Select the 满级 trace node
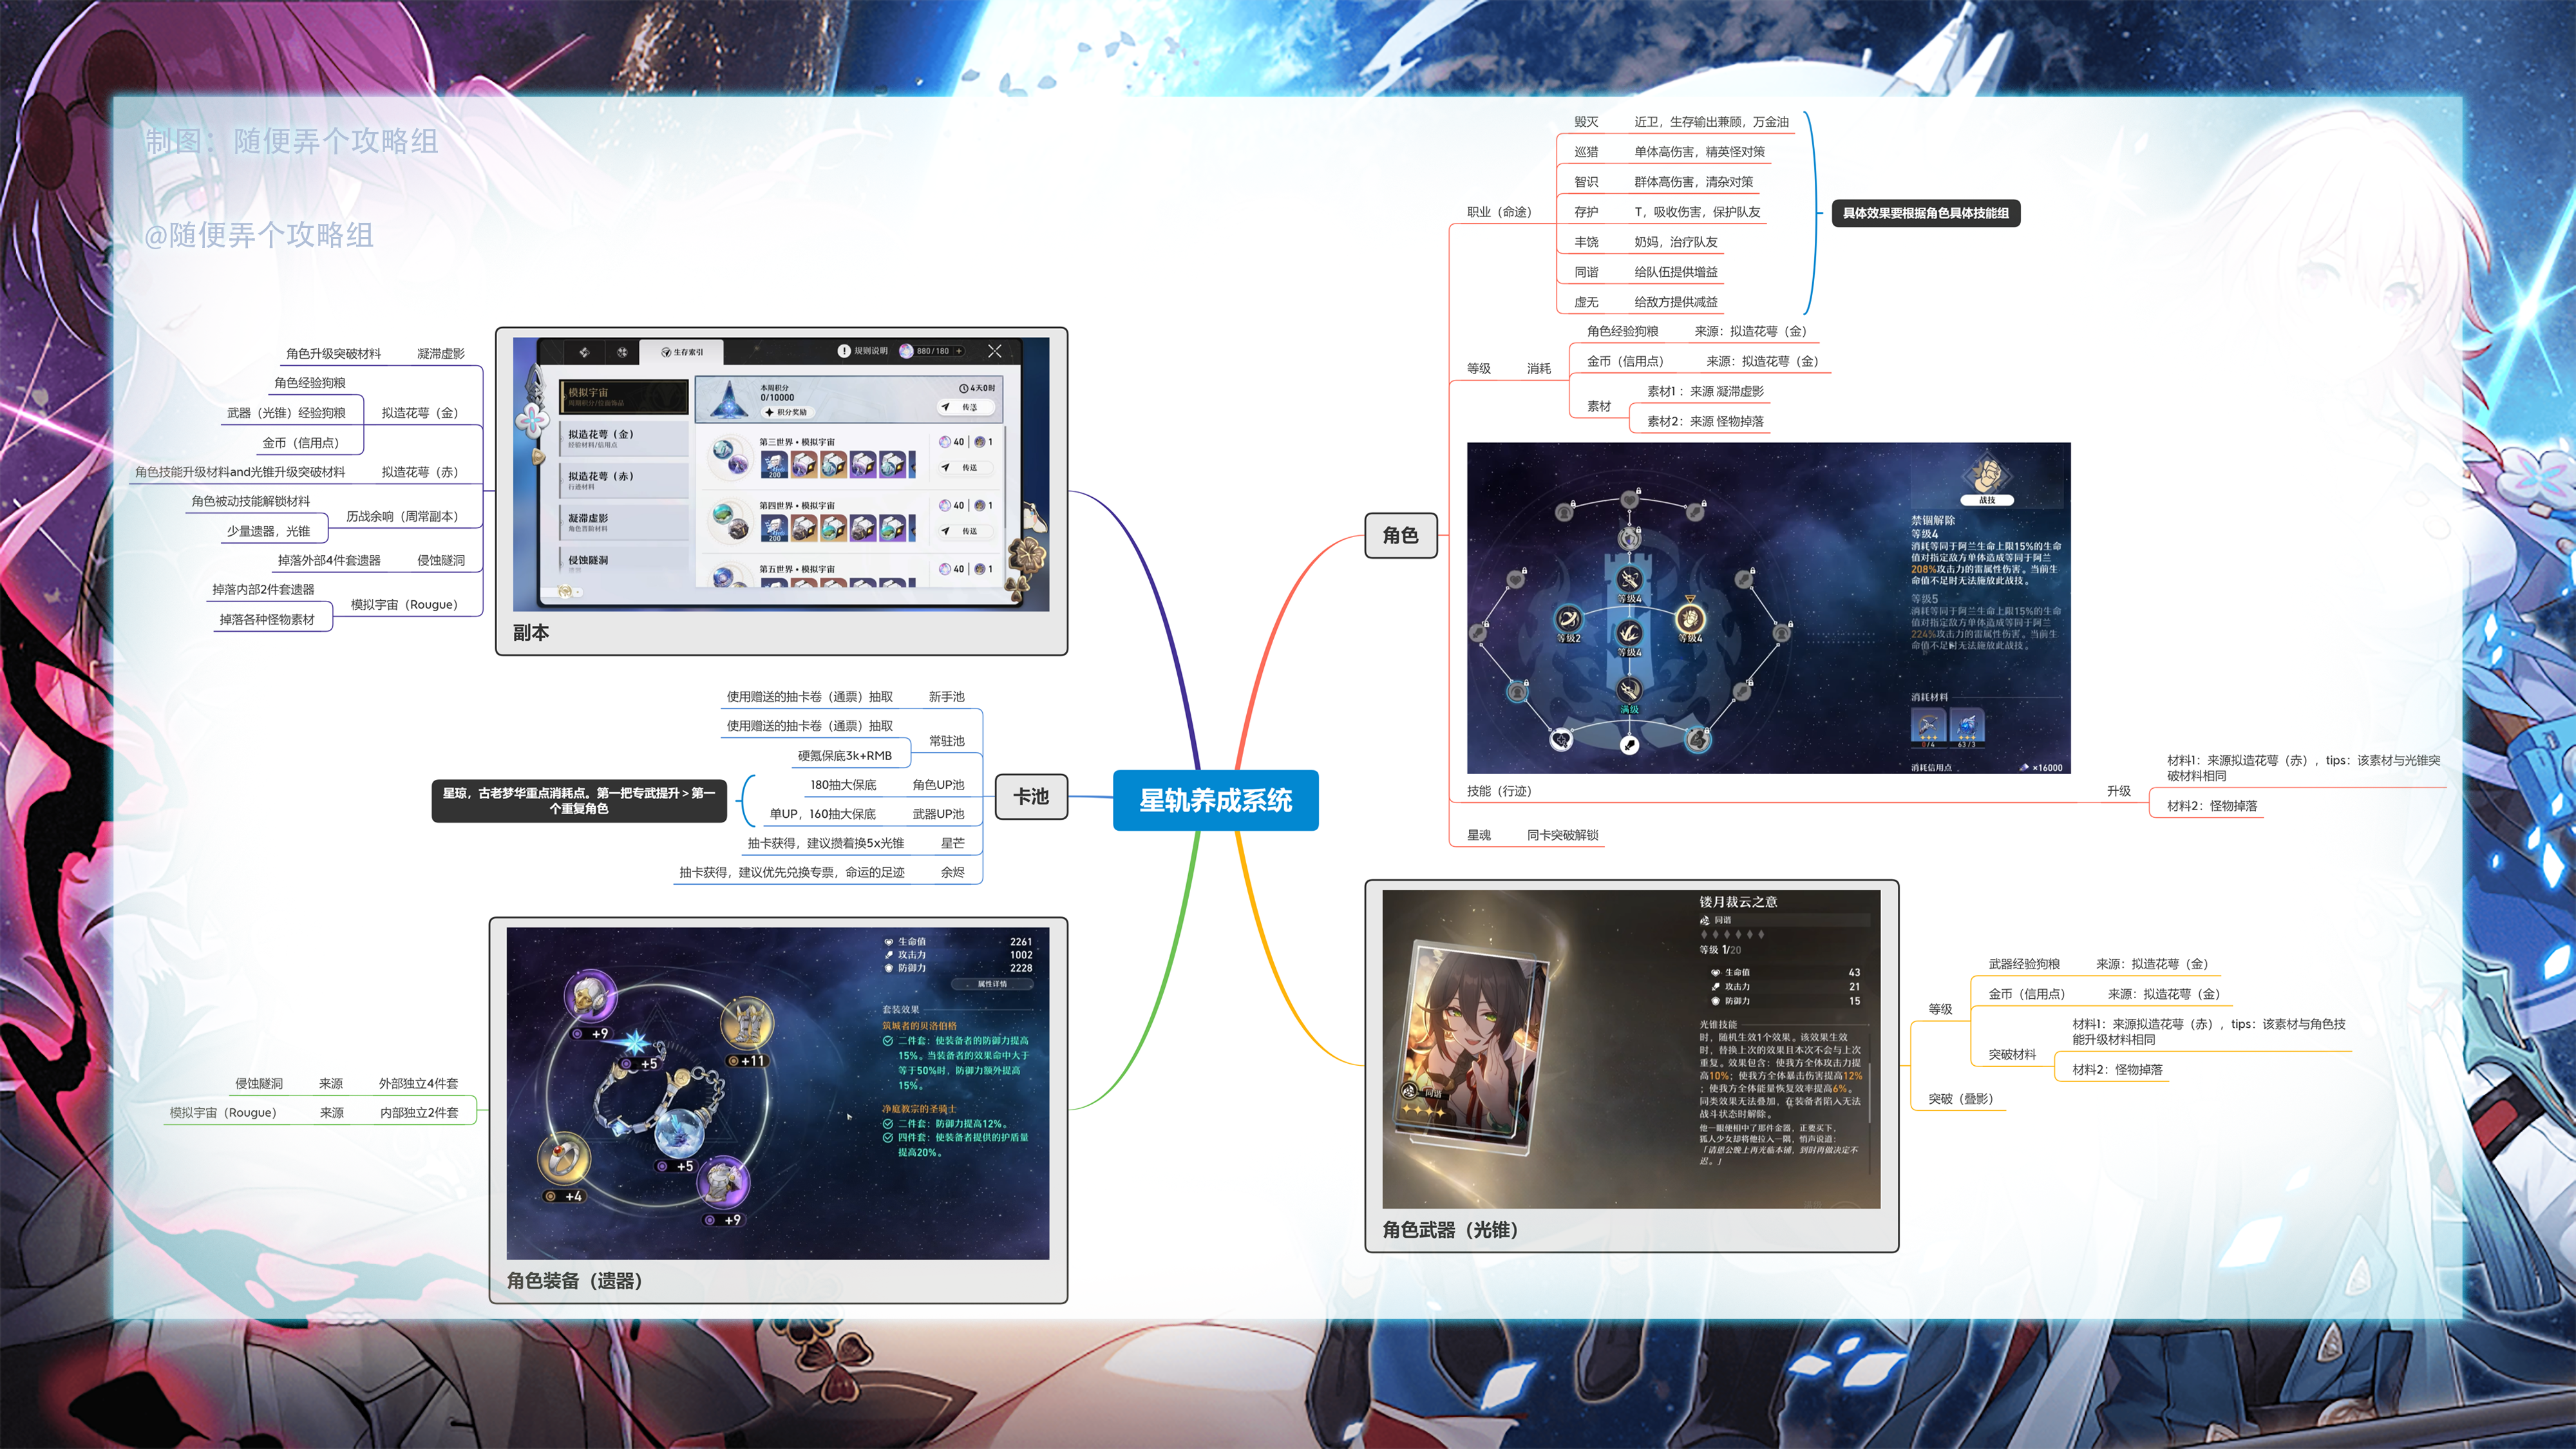This screenshot has height=1449, width=2576. 1629,691
